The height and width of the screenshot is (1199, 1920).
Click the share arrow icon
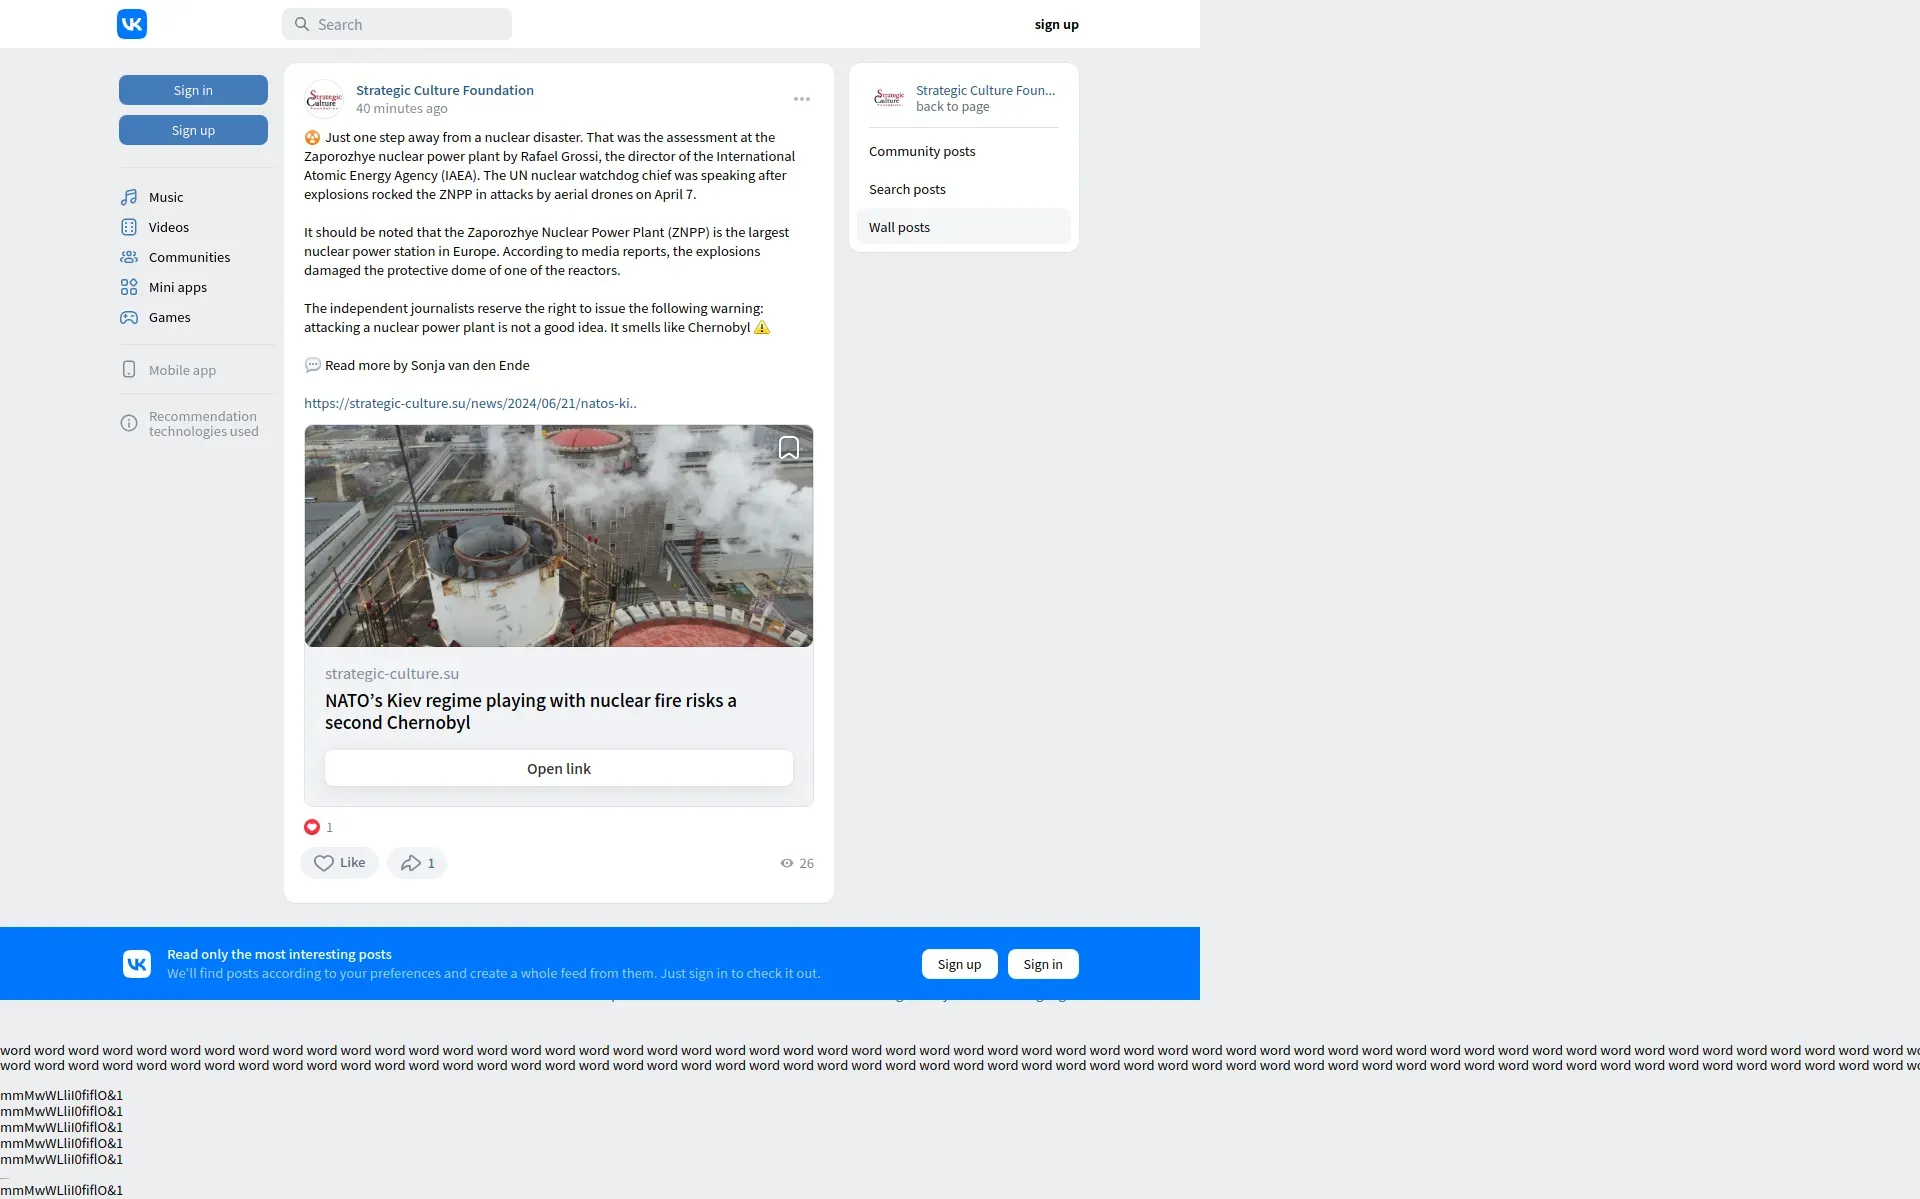pyautogui.click(x=411, y=863)
